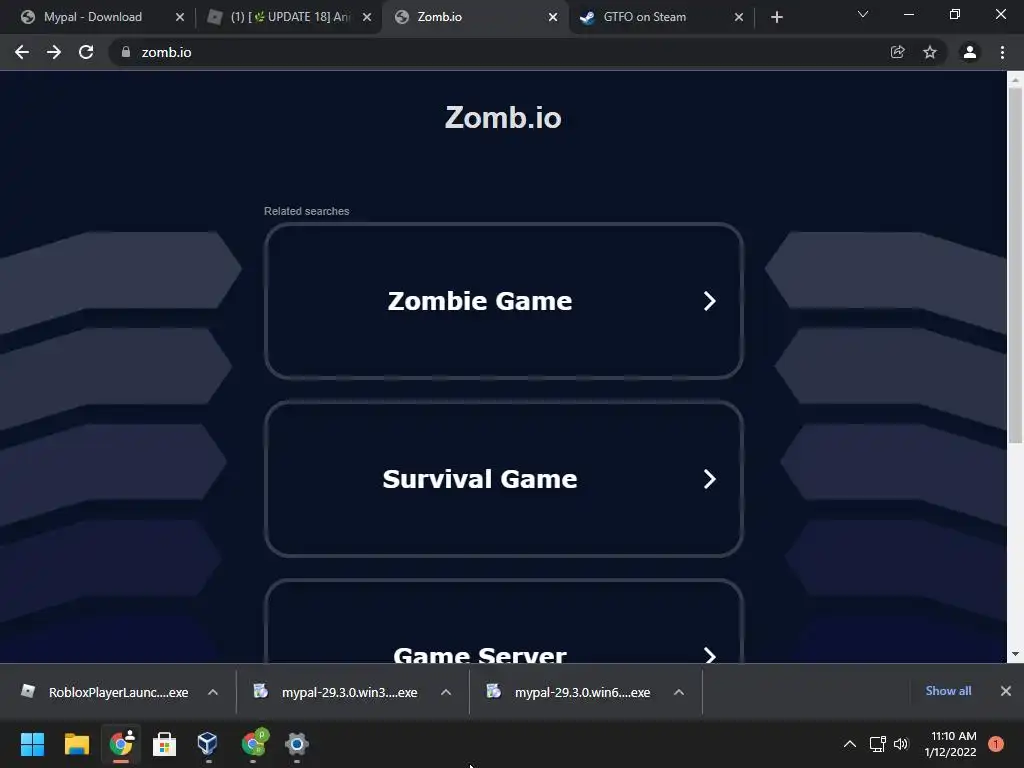
Task: Reload the zomb.io page
Action: coord(86,52)
